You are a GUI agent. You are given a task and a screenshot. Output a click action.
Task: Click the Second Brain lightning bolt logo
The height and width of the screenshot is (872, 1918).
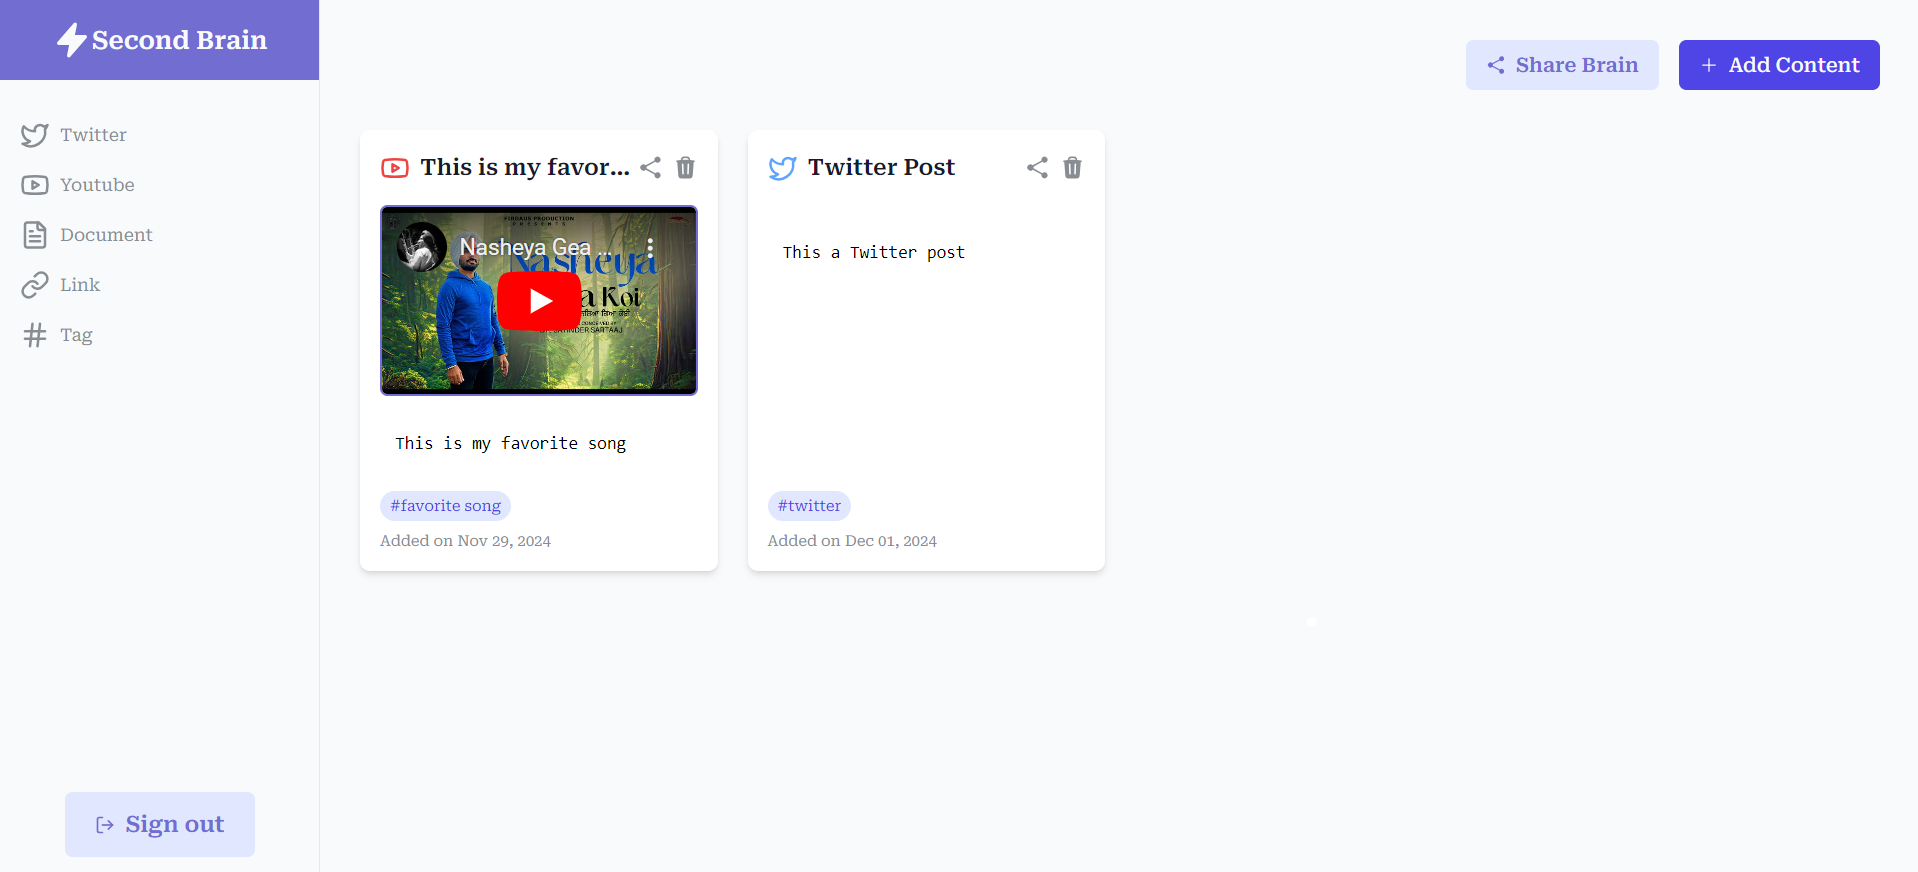point(71,40)
